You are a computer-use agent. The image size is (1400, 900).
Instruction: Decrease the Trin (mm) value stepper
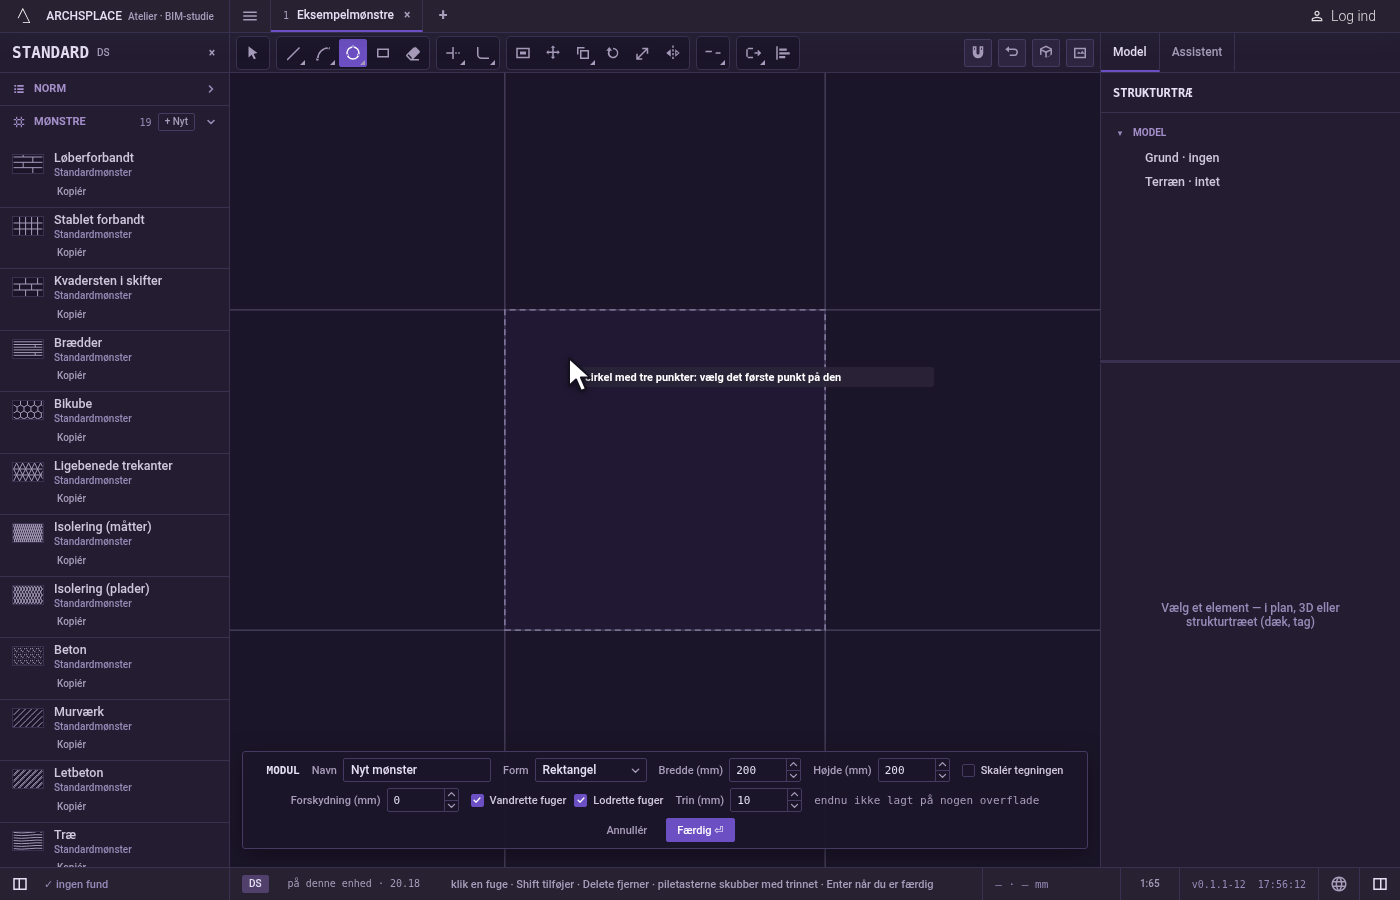pos(793,806)
